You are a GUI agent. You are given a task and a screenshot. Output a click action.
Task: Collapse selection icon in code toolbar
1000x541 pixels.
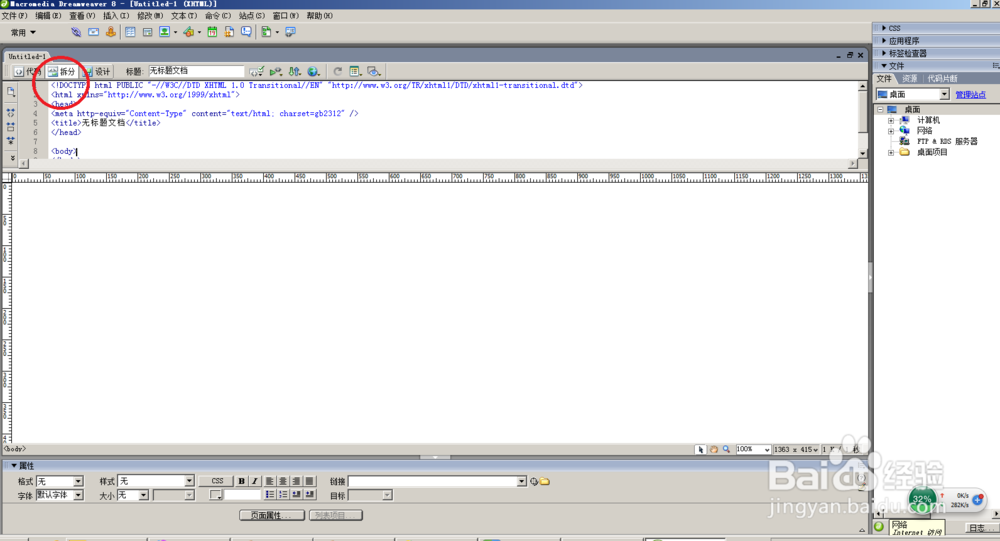(x=11, y=126)
